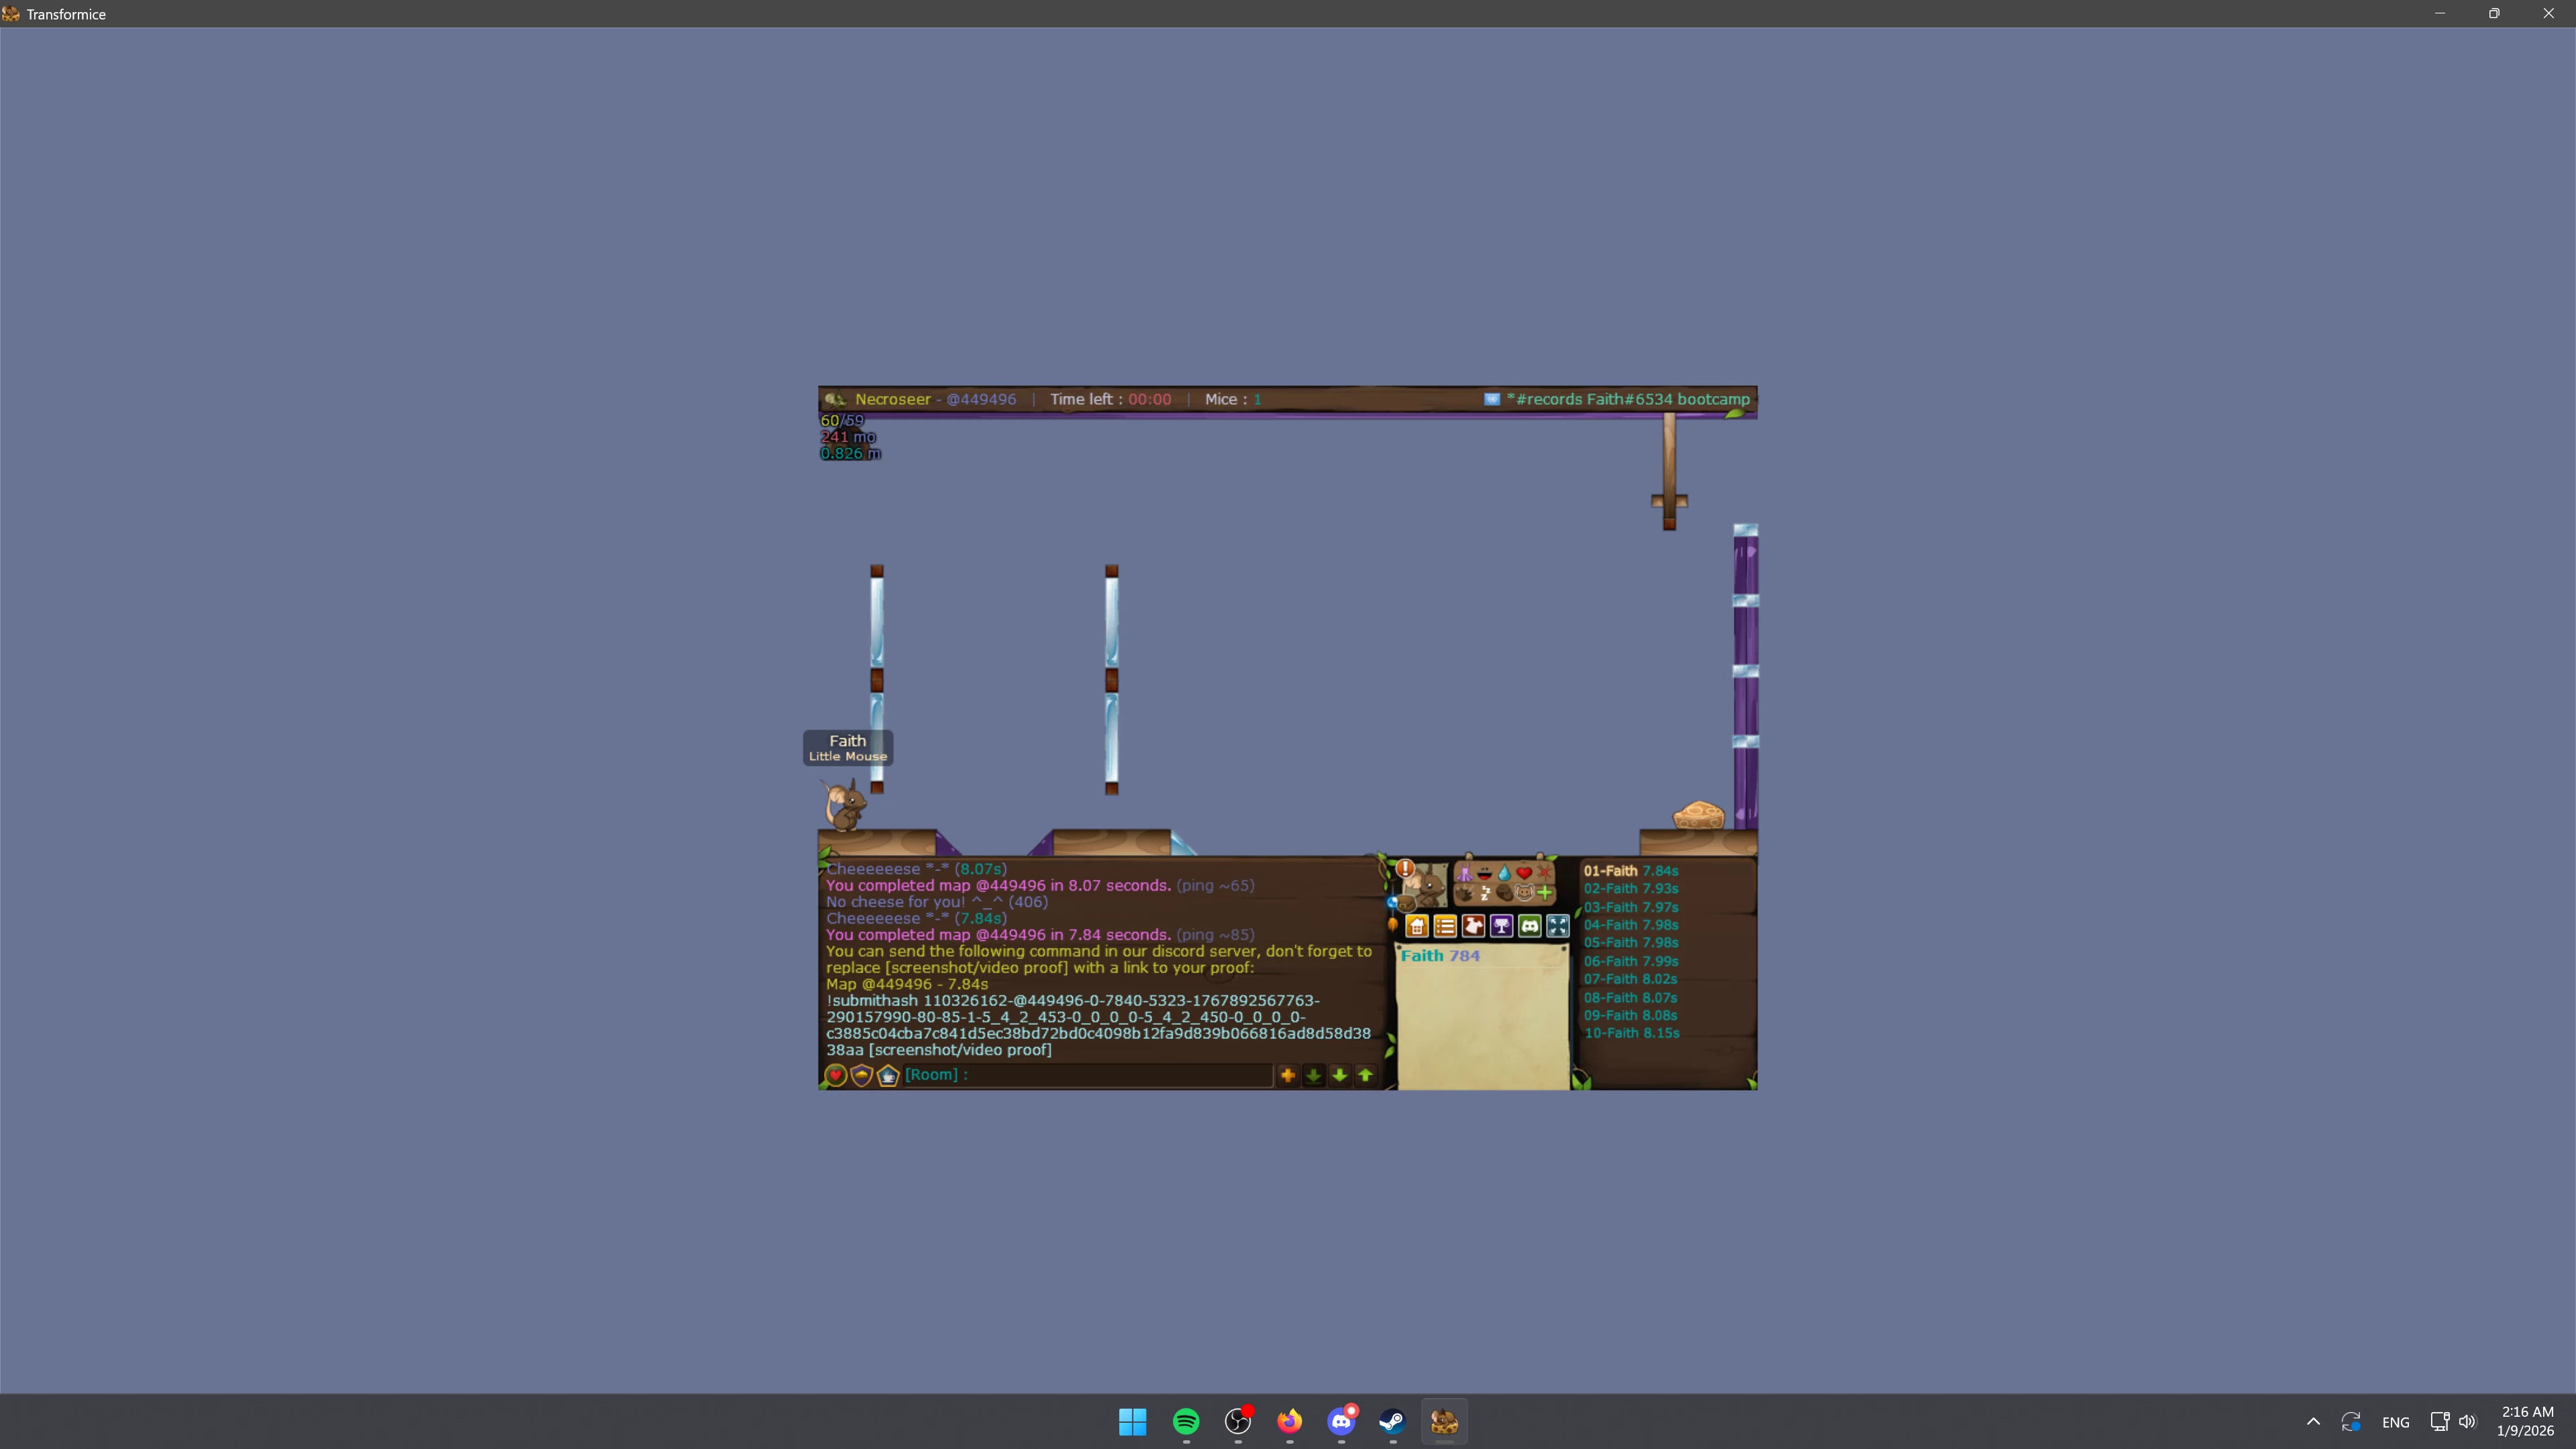Open the green Discord icon
Viewport: 2576px width, 1449px height.
tap(1530, 926)
